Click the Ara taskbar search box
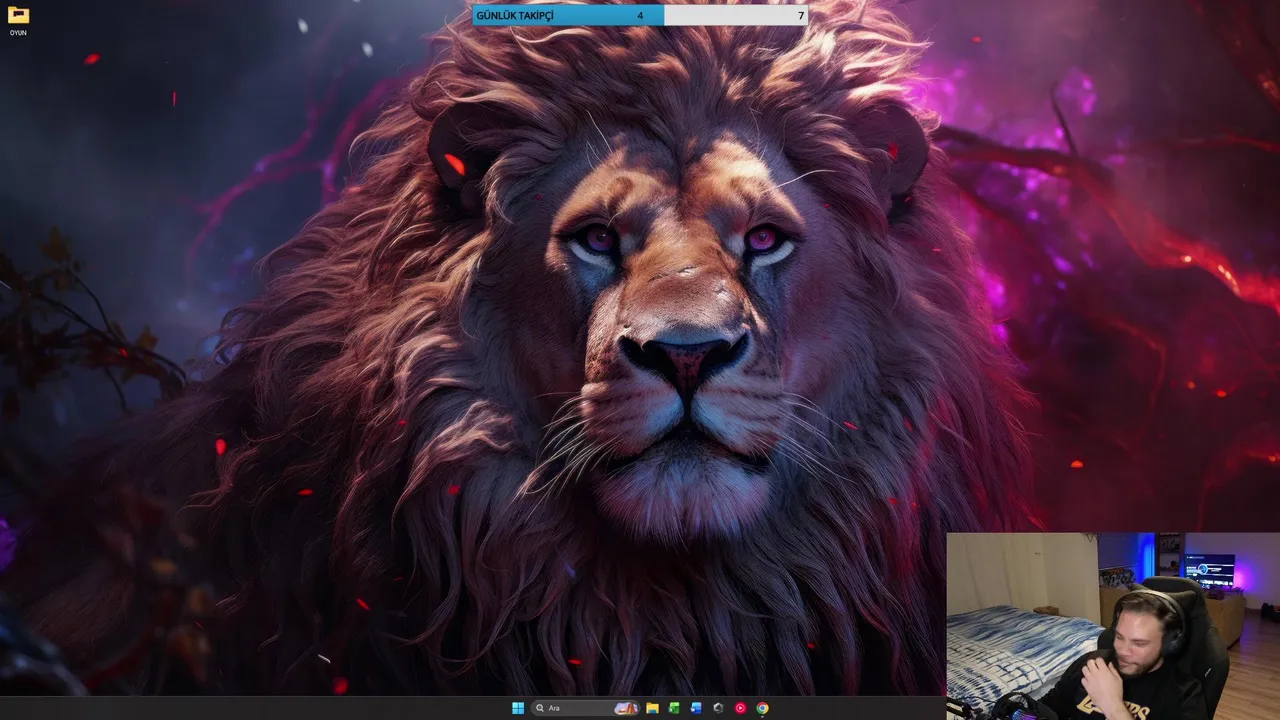Screen dimensions: 1280x720 click(585, 708)
